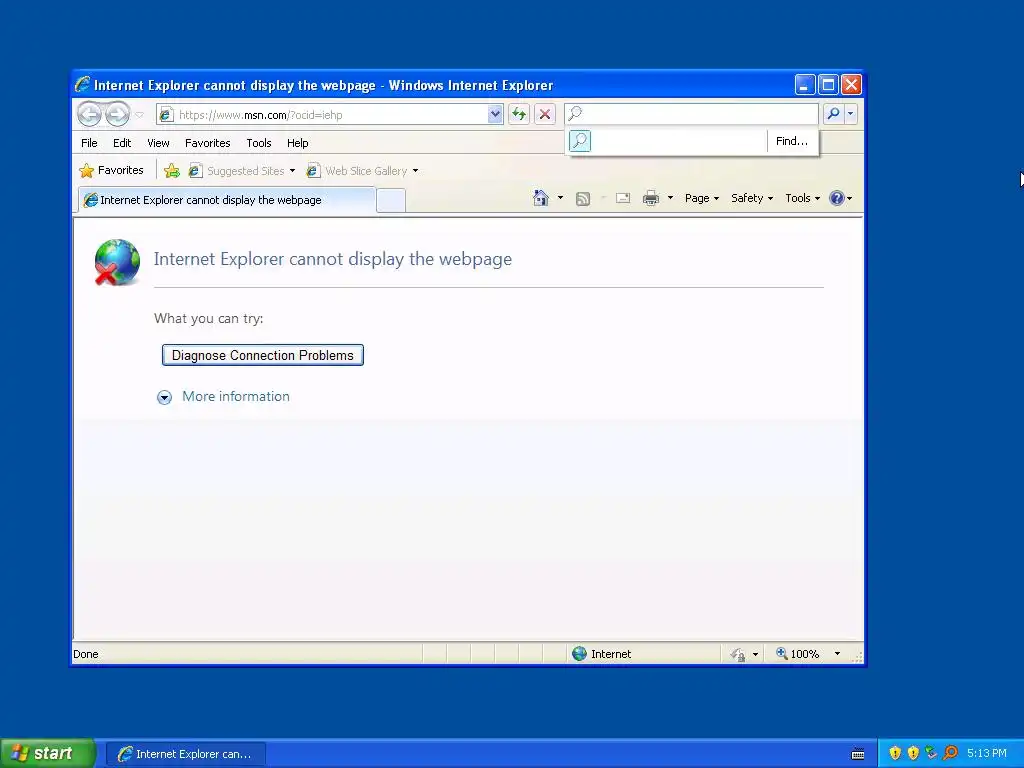The height and width of the screenshot is (768, 1024).
Task: Click inside the top search box
Action: (x=692, y=114)
